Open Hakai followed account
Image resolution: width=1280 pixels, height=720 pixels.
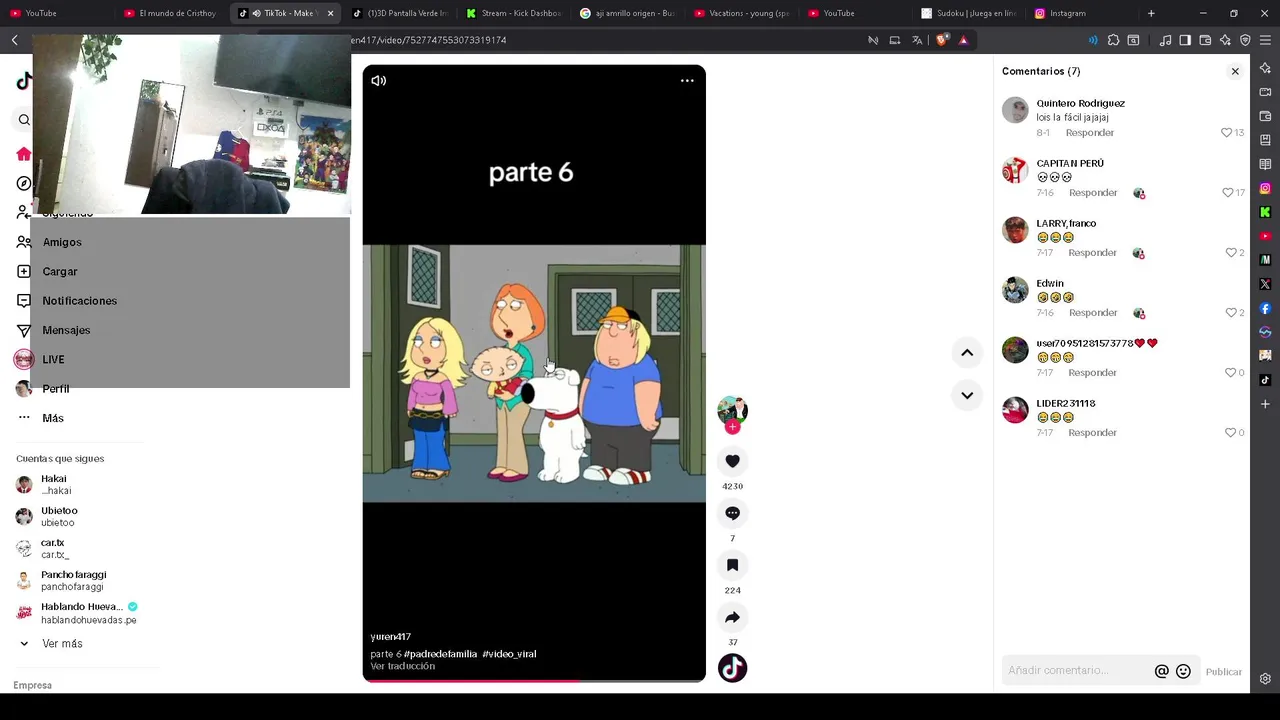click(55, 485)
